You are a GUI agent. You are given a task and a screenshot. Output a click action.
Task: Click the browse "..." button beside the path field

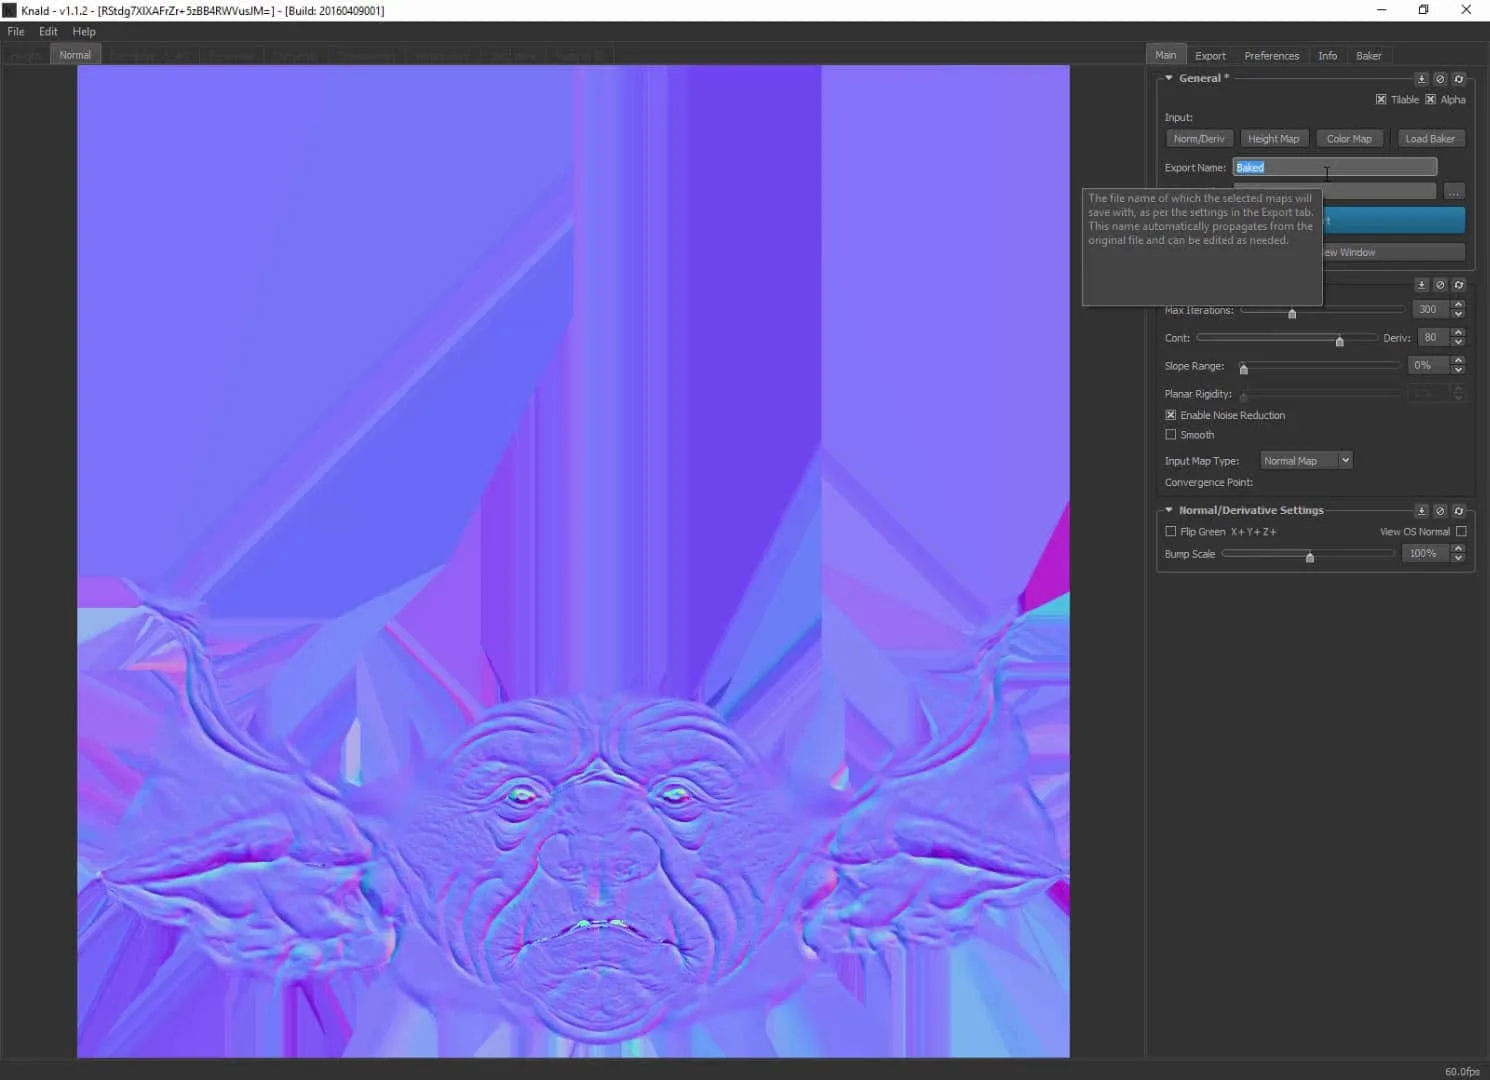pyautogui.click(x=1454, y=191)
